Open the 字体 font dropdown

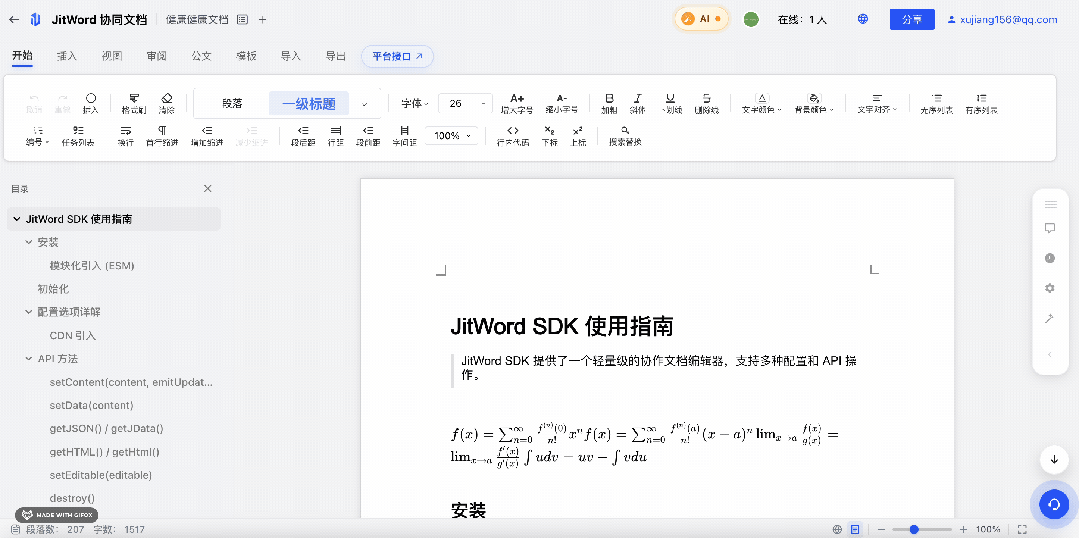click(415, 104)
